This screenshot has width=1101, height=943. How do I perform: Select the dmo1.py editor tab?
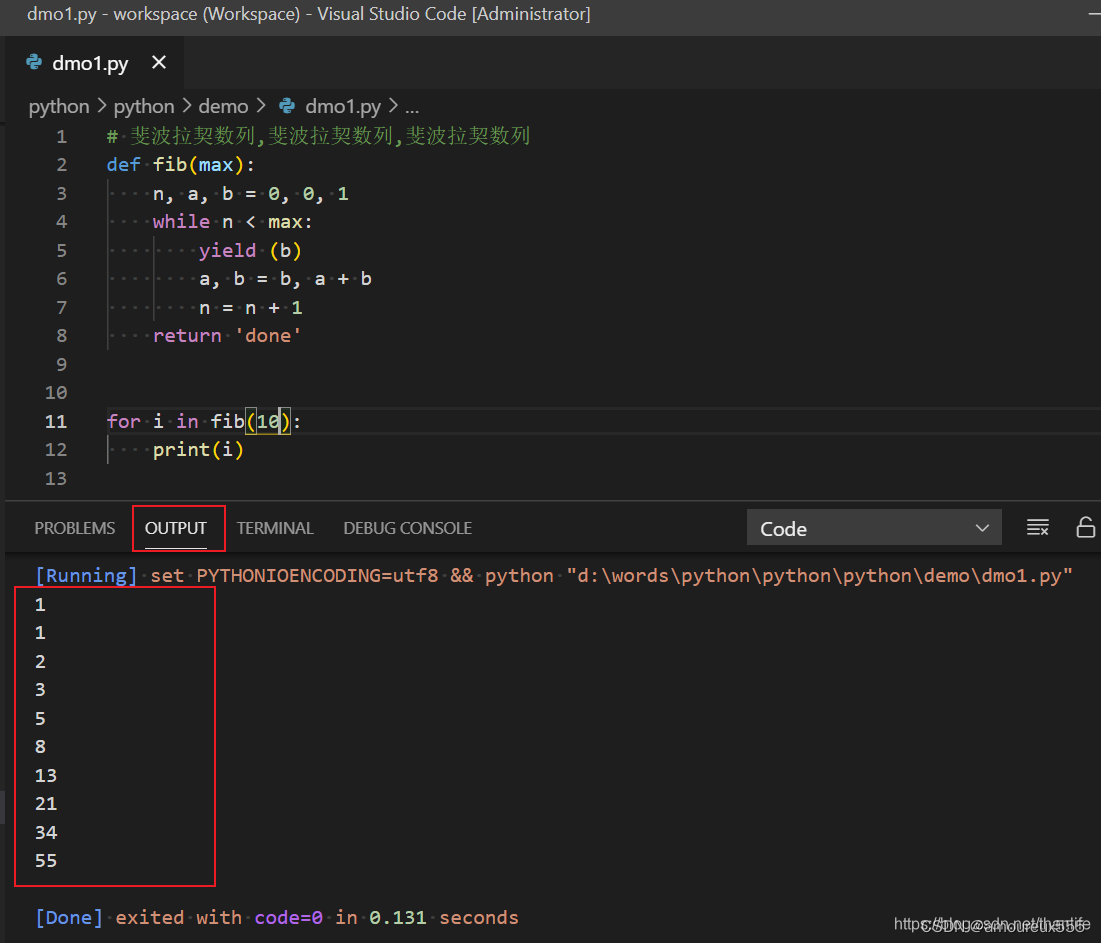click(x=95, y=62)
